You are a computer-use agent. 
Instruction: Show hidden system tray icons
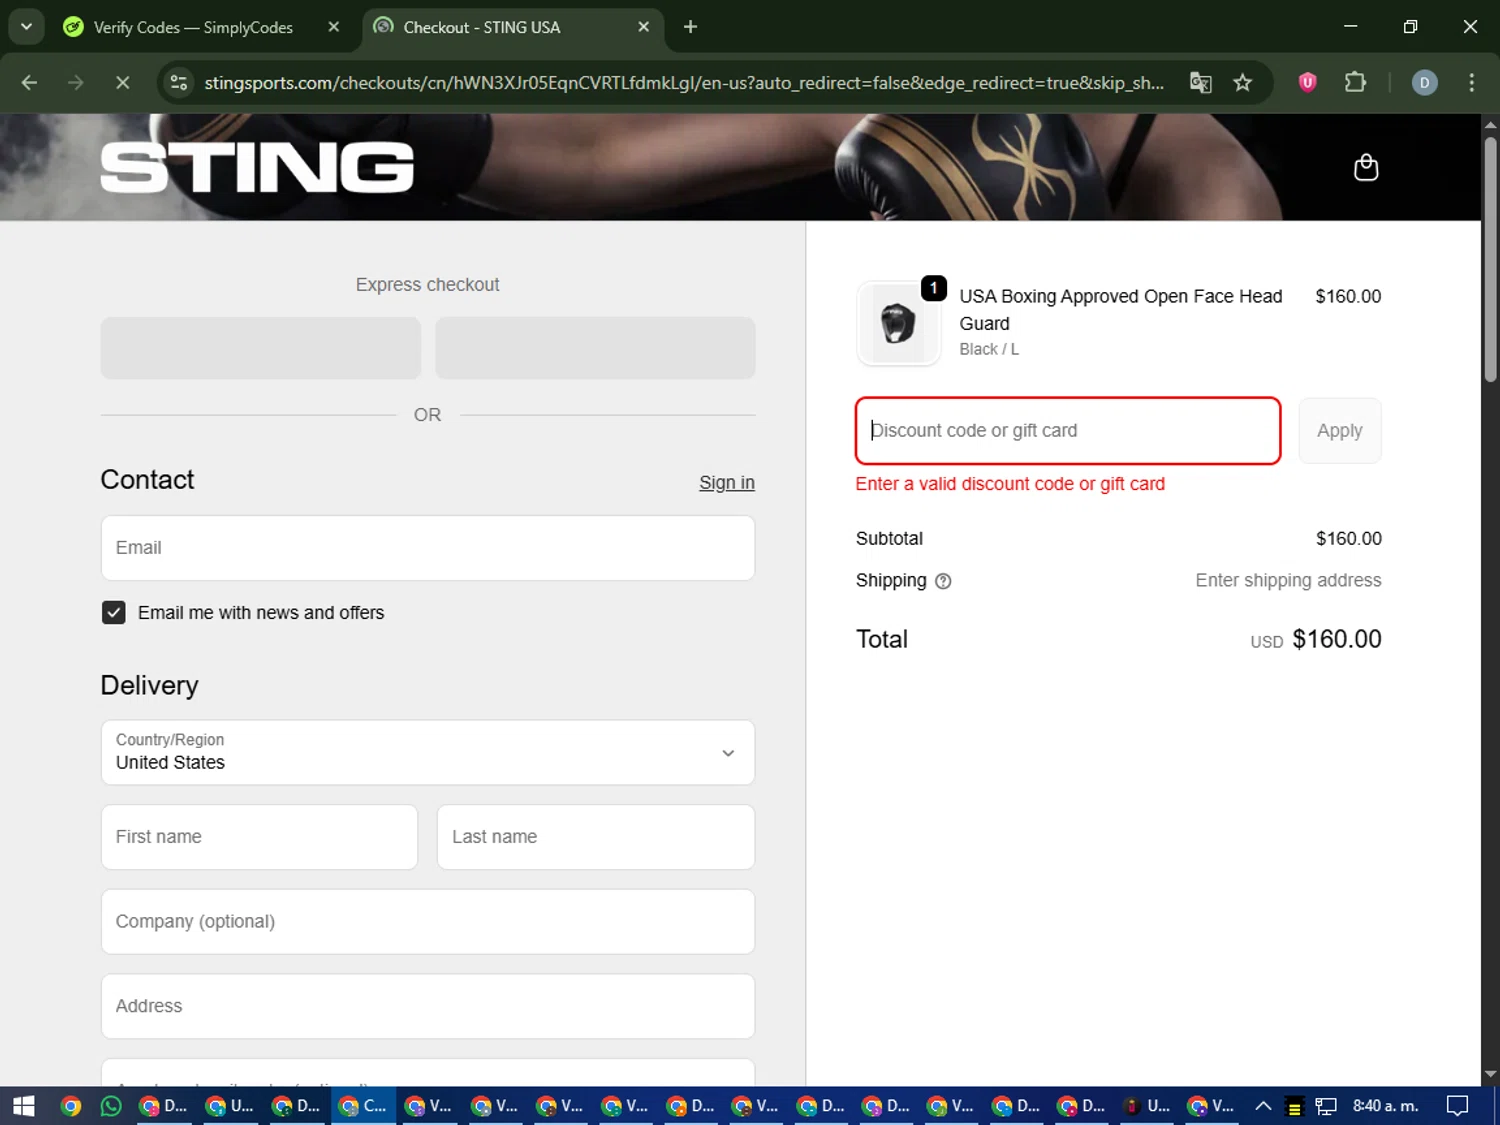point(1263,1106)
